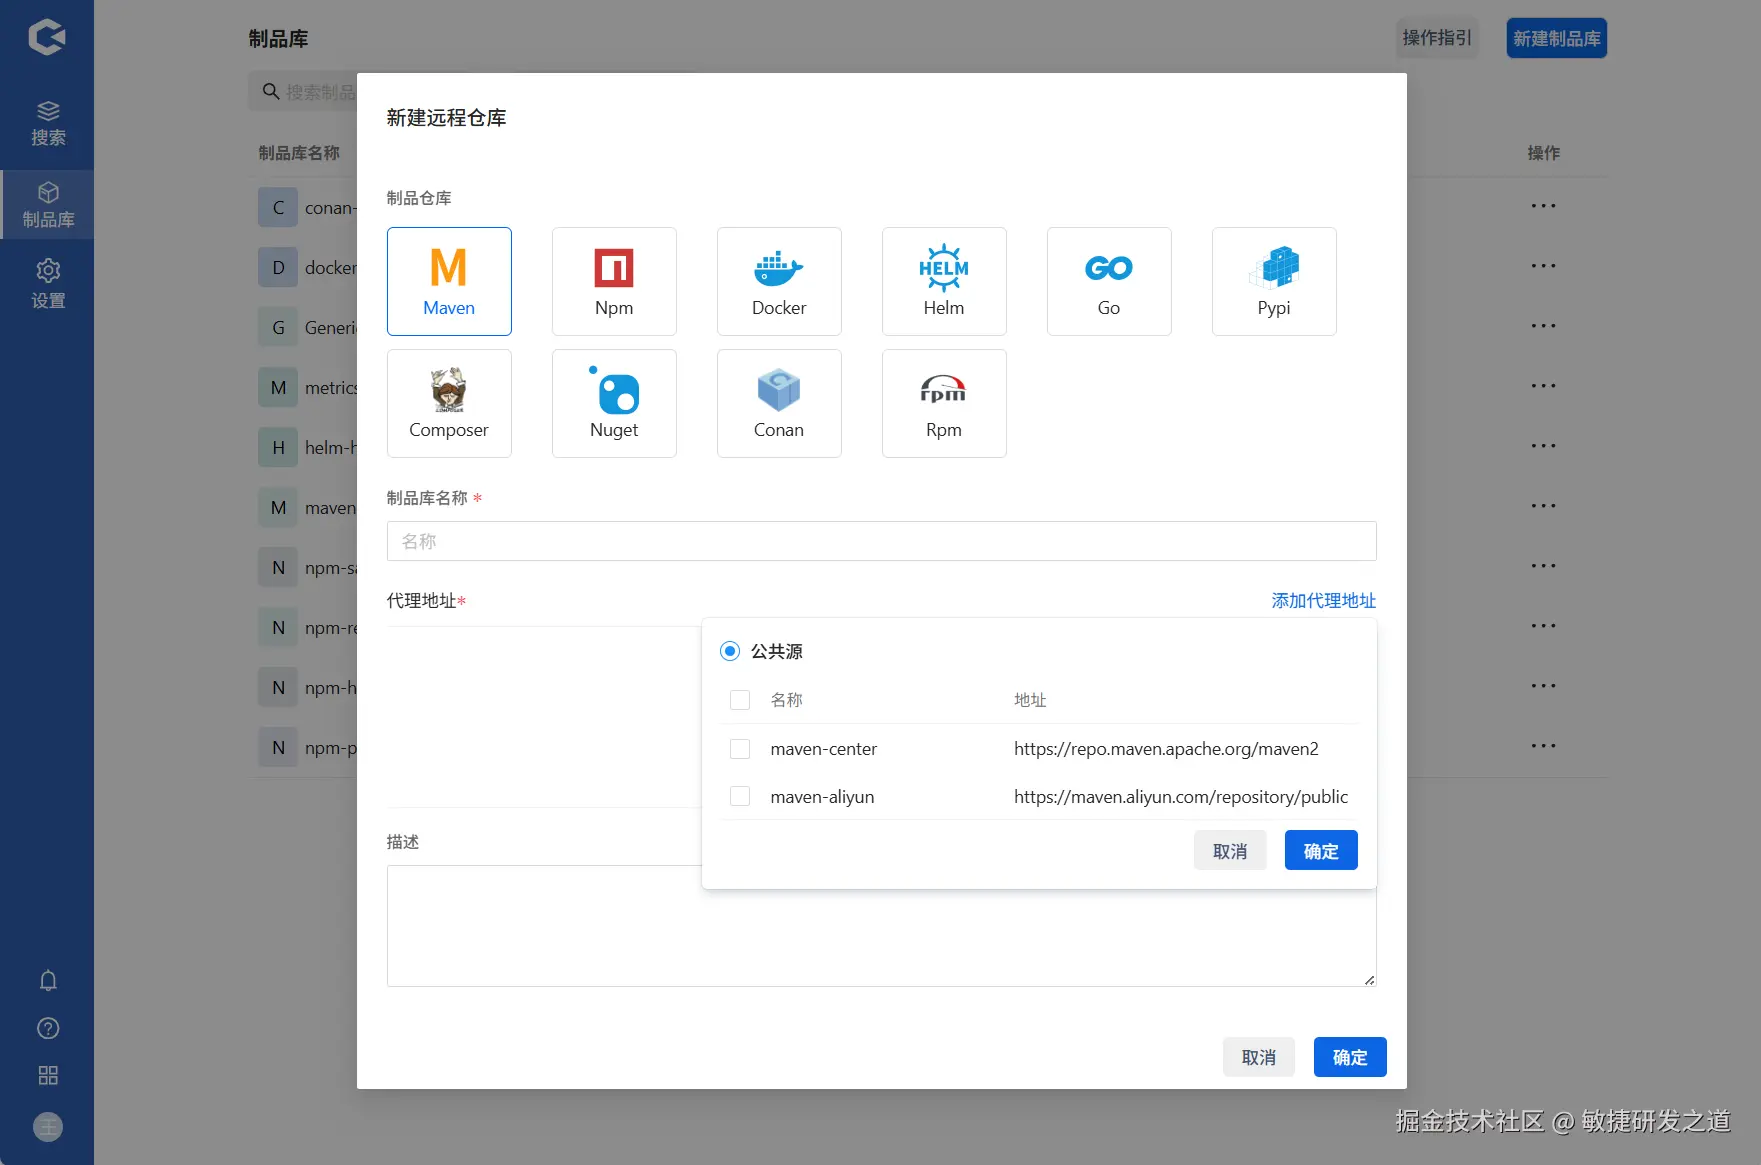Open actions menu for metrics row

[1543, 387]
